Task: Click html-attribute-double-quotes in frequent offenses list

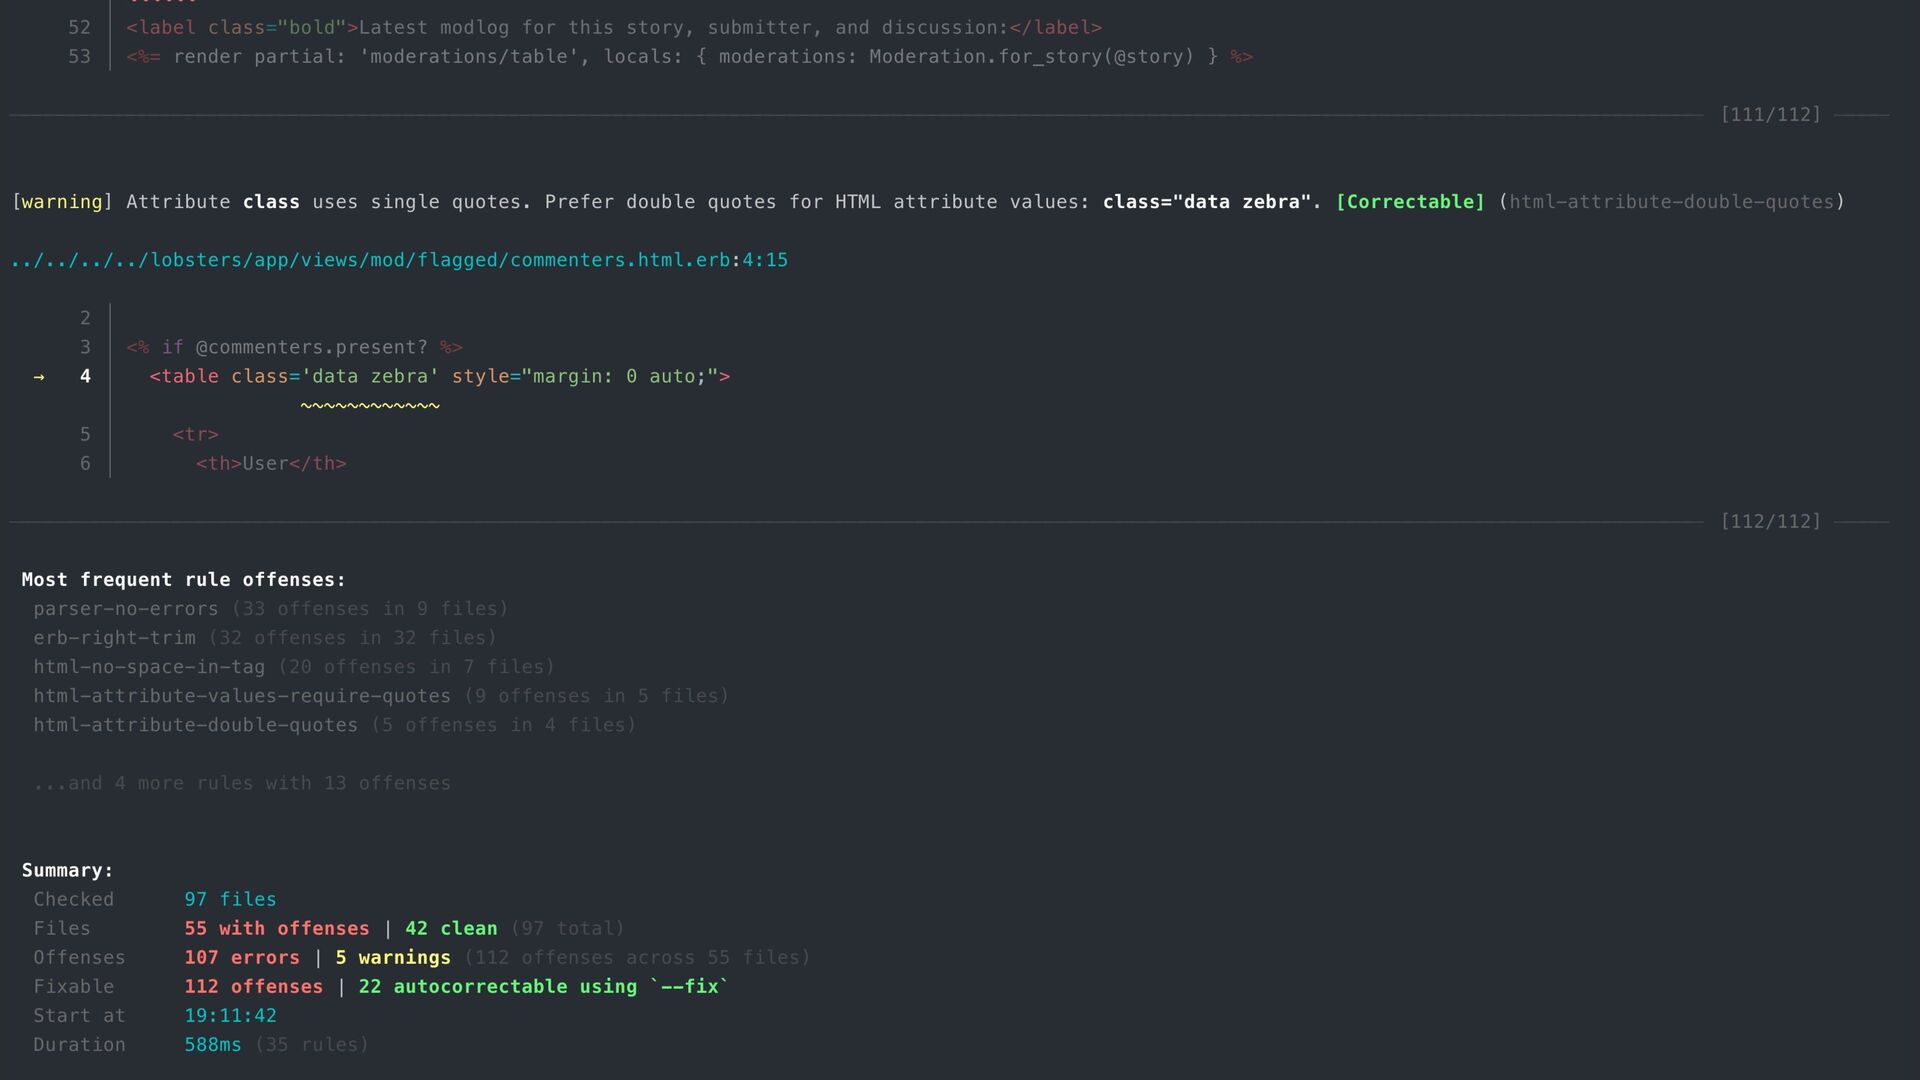Action: point(195,725)
